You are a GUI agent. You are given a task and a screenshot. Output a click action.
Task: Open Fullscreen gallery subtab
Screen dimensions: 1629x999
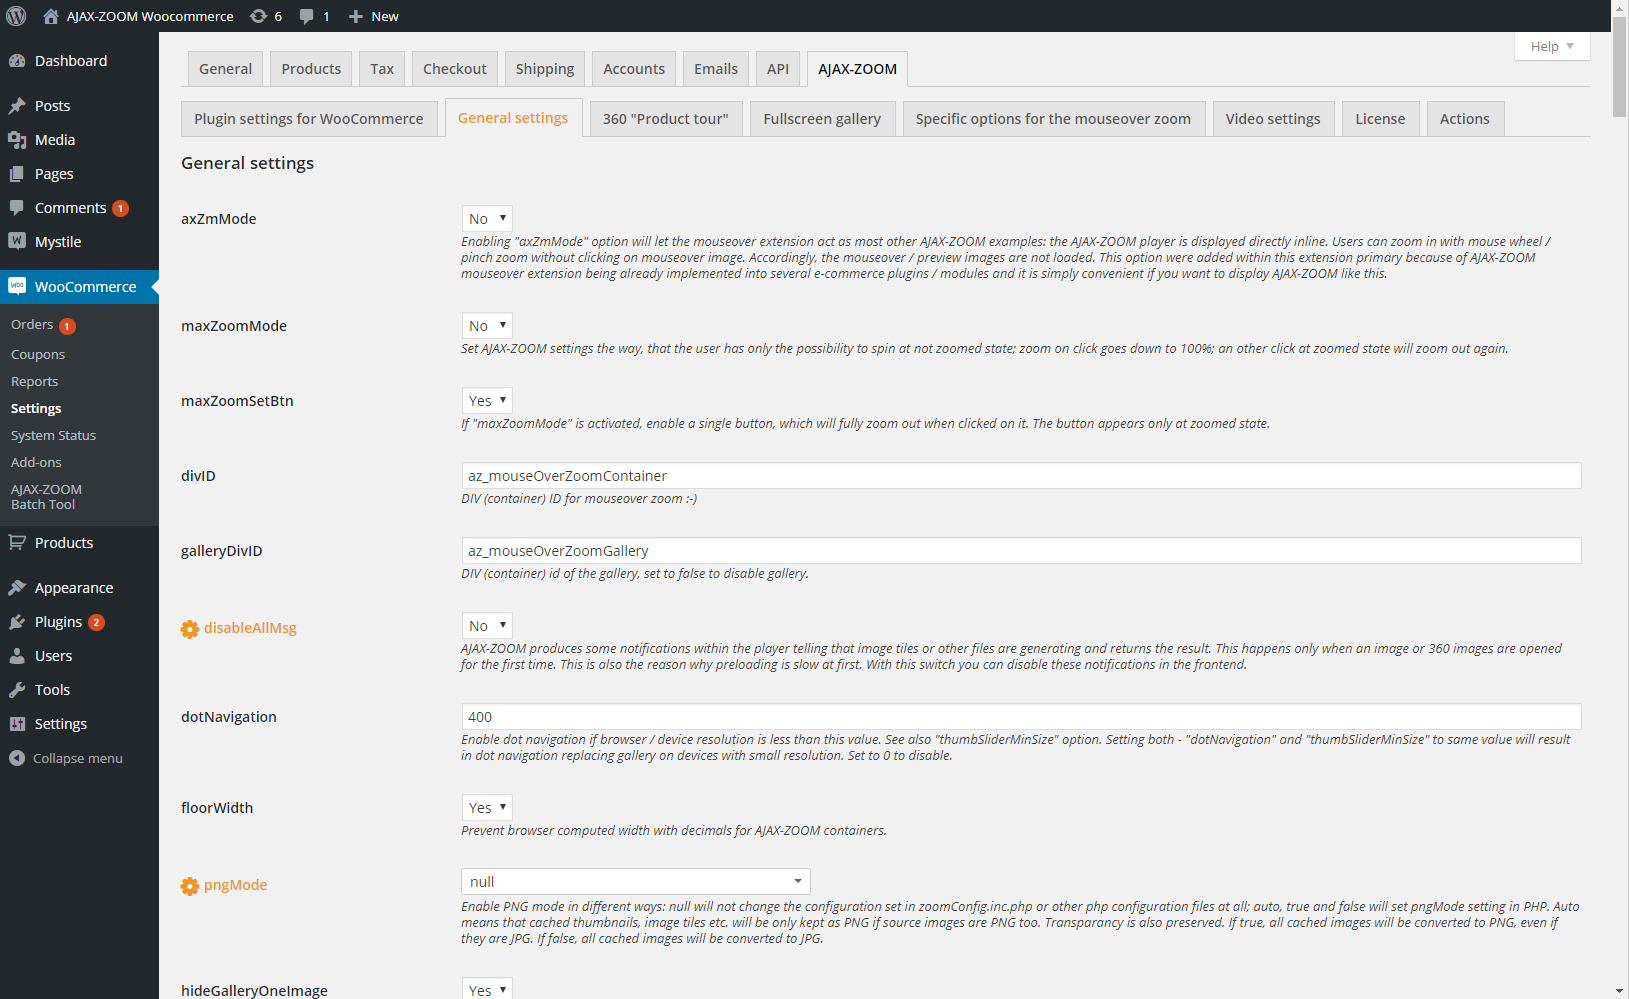[x=822, y=119]
